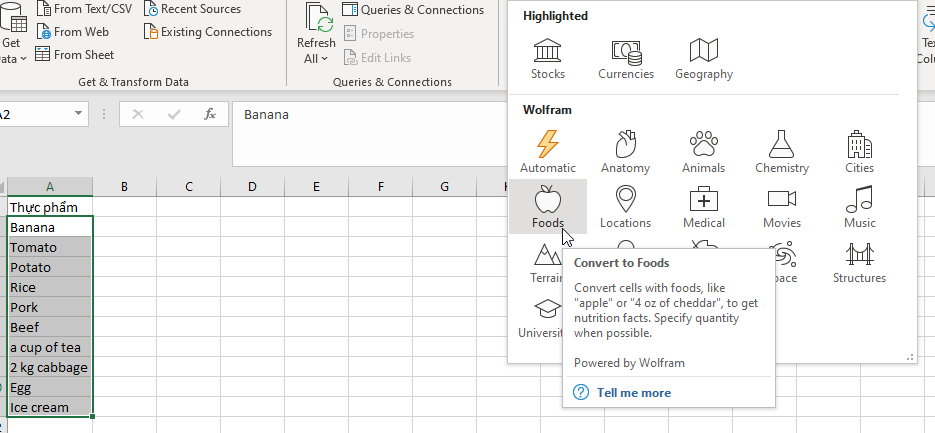This screenshot has height=433, width=935.
Task: Click the Ice cream cell
Action: 50,408
